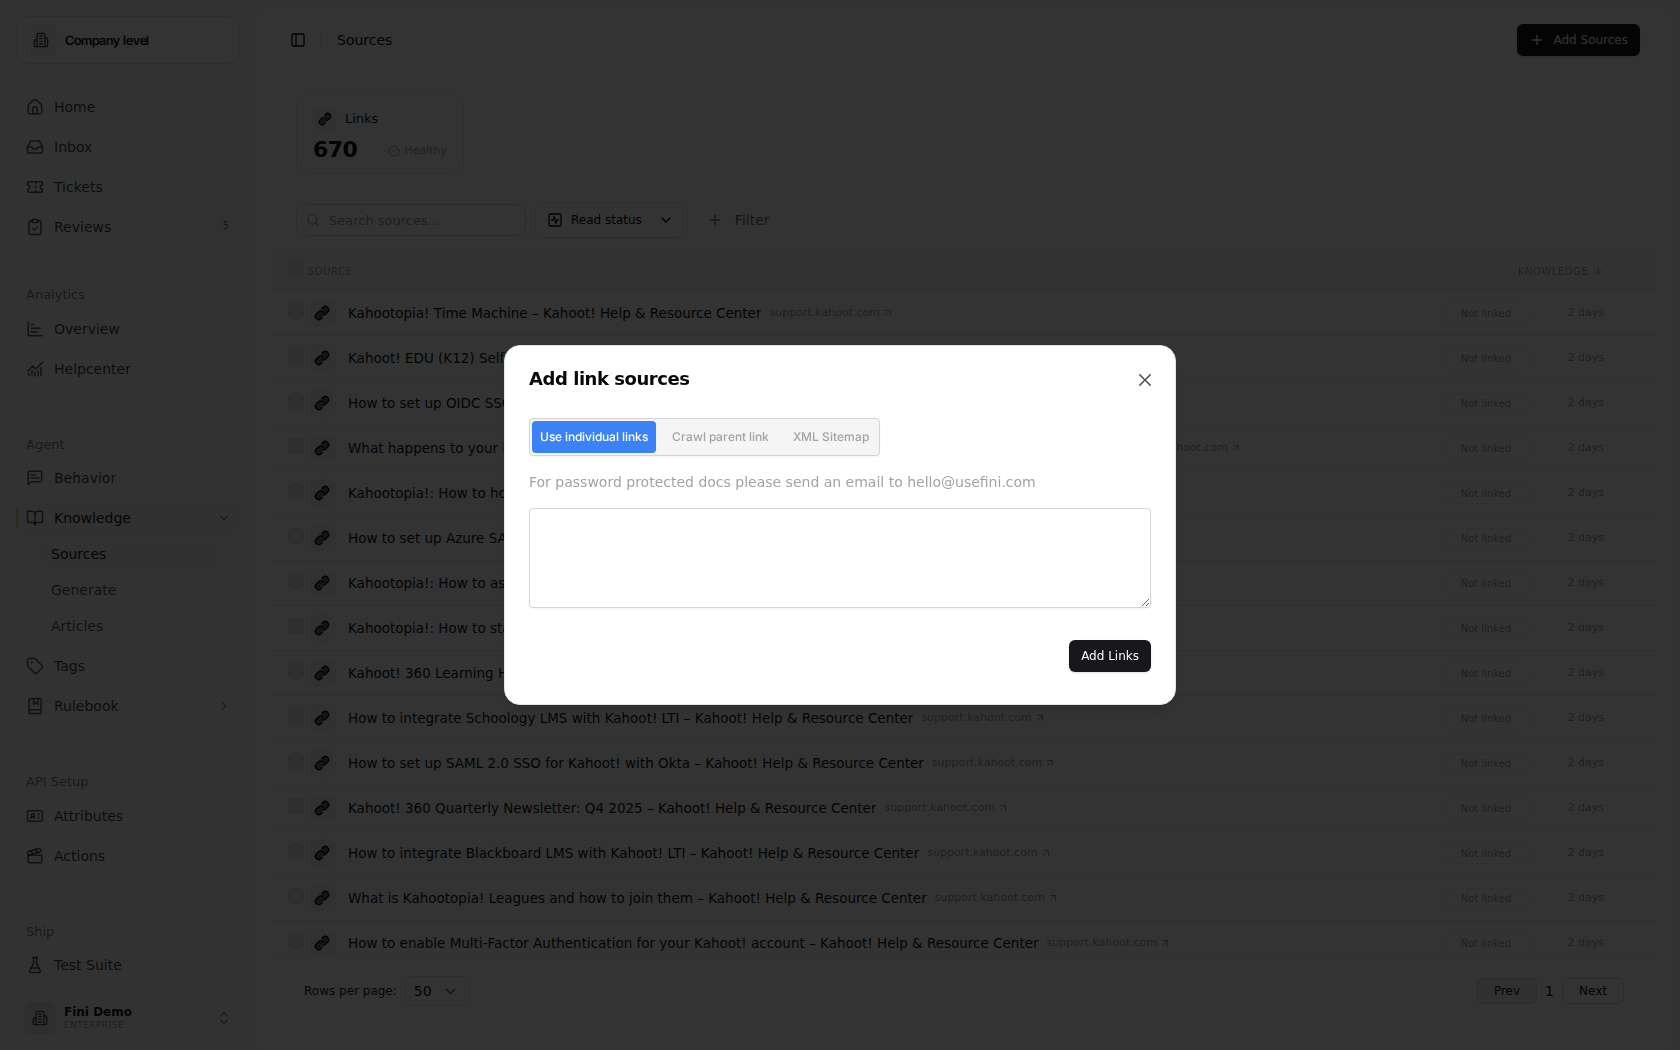Collapse the Knowledge section

click(x=224, y=518)
